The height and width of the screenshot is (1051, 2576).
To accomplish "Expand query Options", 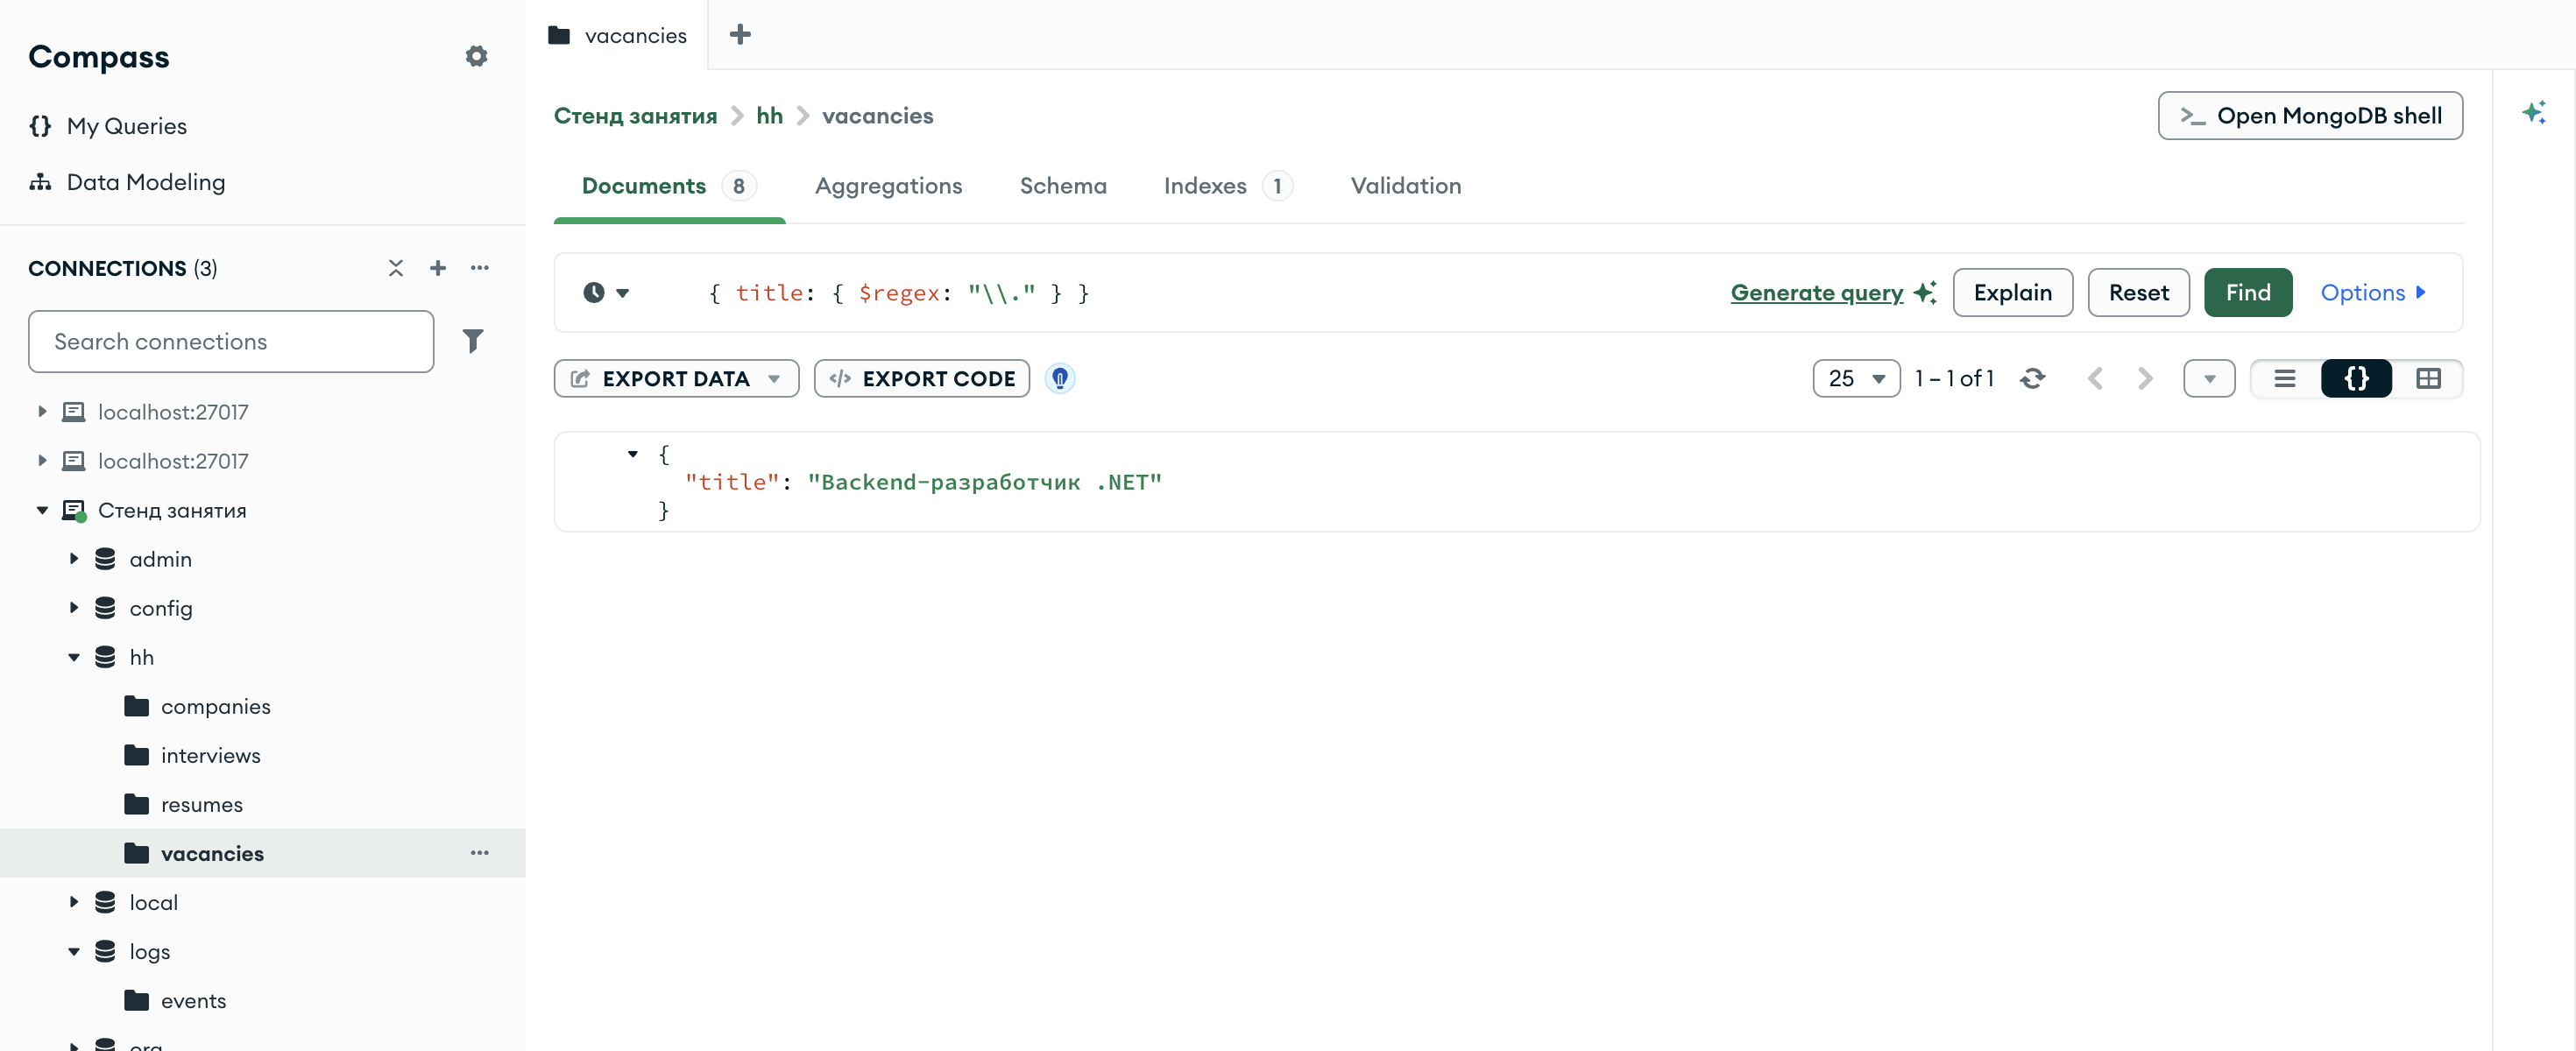I will 2373,293.
